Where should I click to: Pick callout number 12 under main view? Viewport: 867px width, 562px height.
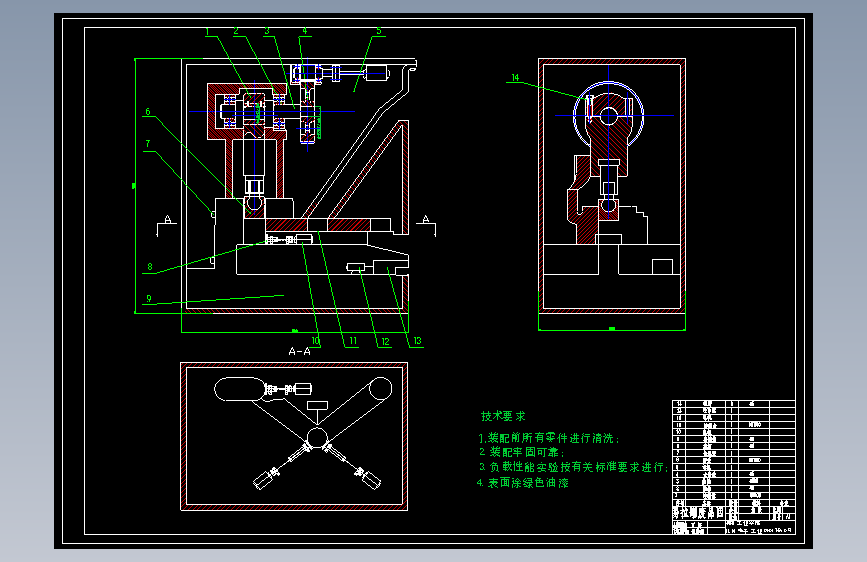(x=385, y=342)
